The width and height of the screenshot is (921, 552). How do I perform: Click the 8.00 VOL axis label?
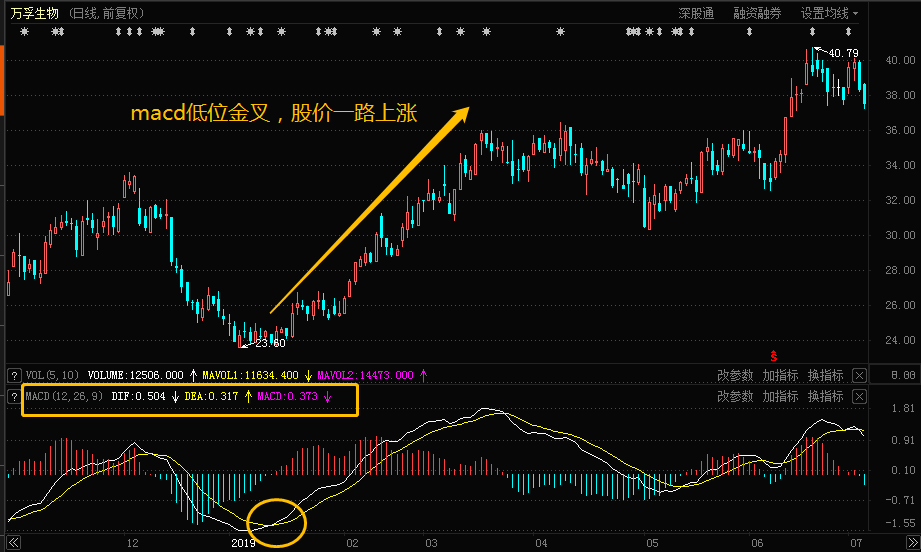(903, 375)
